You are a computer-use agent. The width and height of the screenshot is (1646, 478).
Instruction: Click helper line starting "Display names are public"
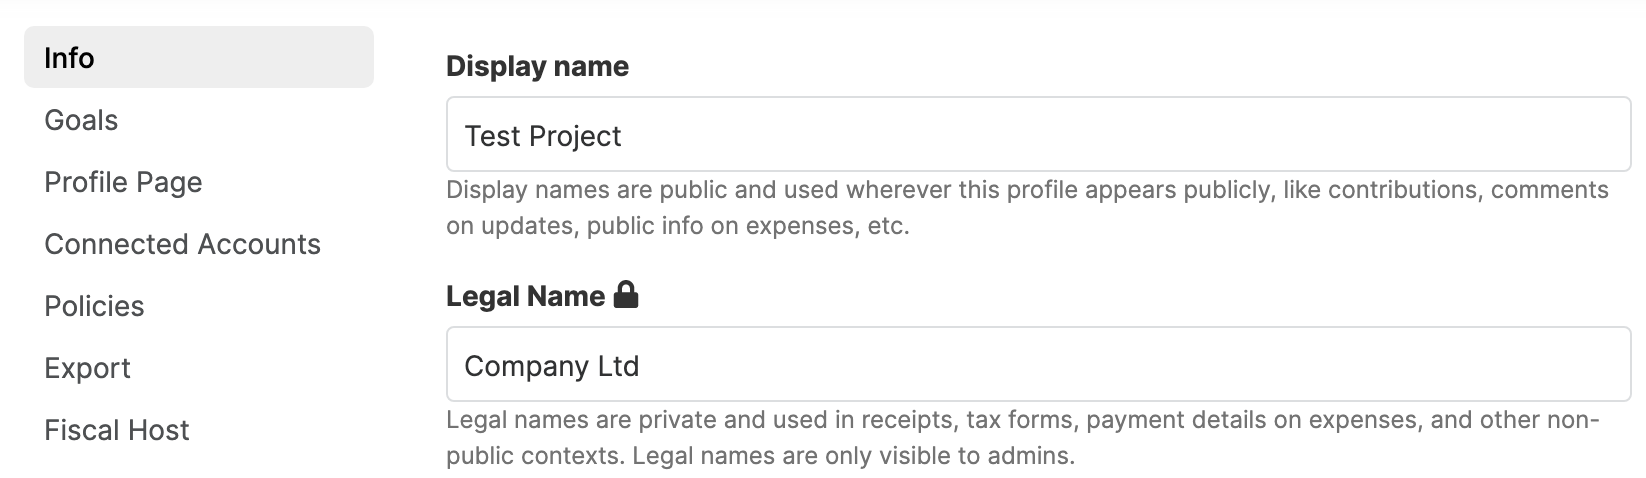[1026, 190]
